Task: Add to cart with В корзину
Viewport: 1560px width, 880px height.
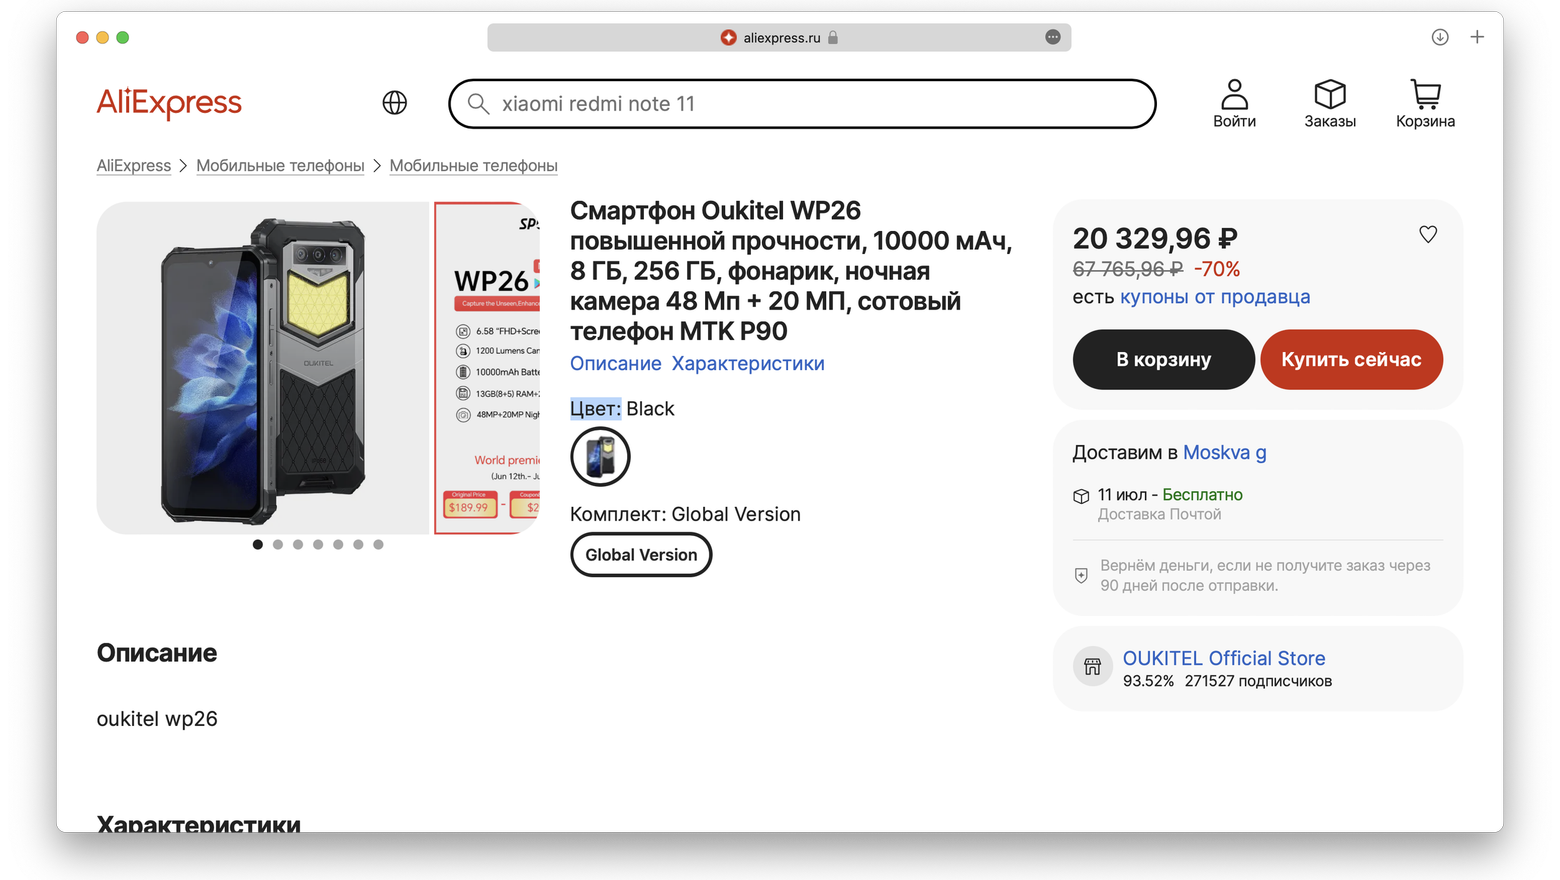Action: tap(1164, 360)
